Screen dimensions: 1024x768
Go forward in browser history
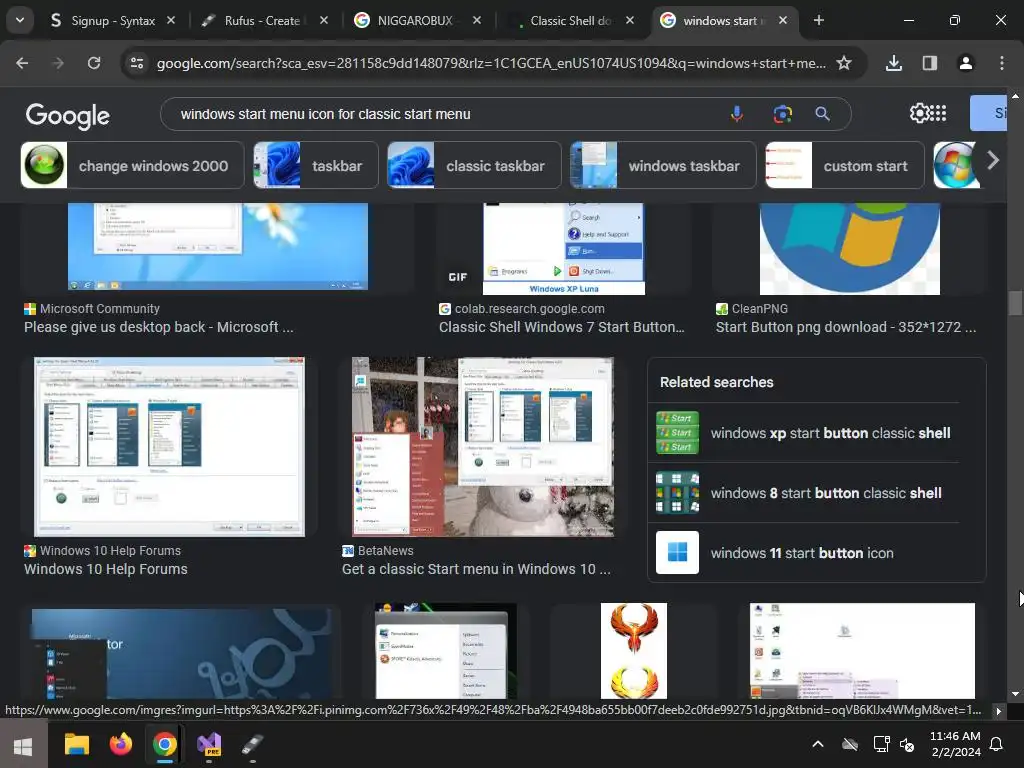(58, 63)
